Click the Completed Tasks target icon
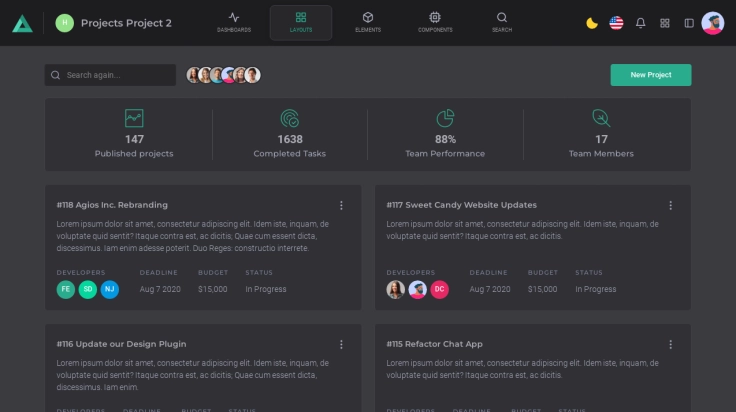736x412 pixels. click(x=289, y=118)
